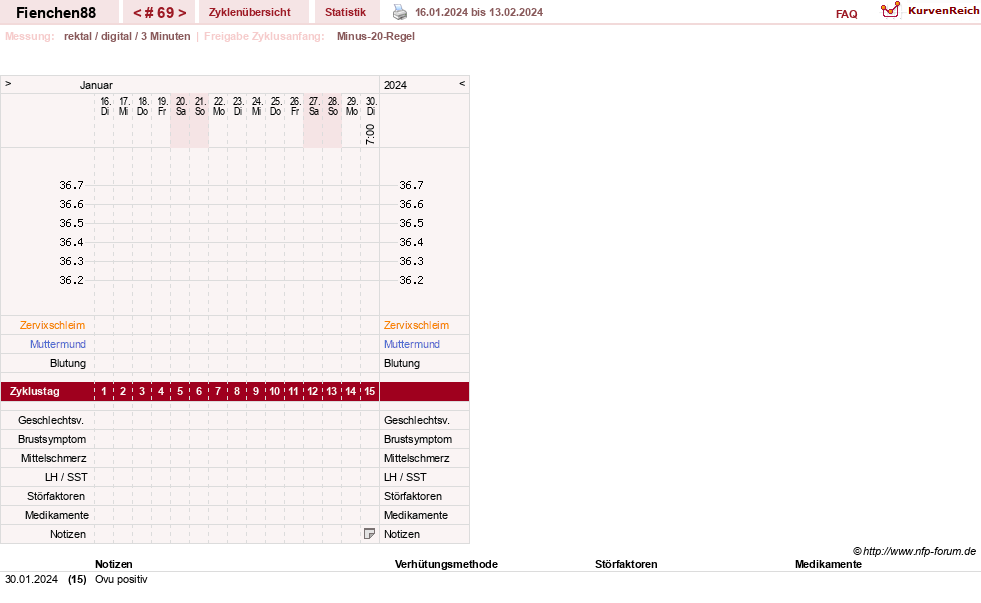Click the left Störfaktoren row label
The image size is (981, 603).
click(x=56, y=496)
